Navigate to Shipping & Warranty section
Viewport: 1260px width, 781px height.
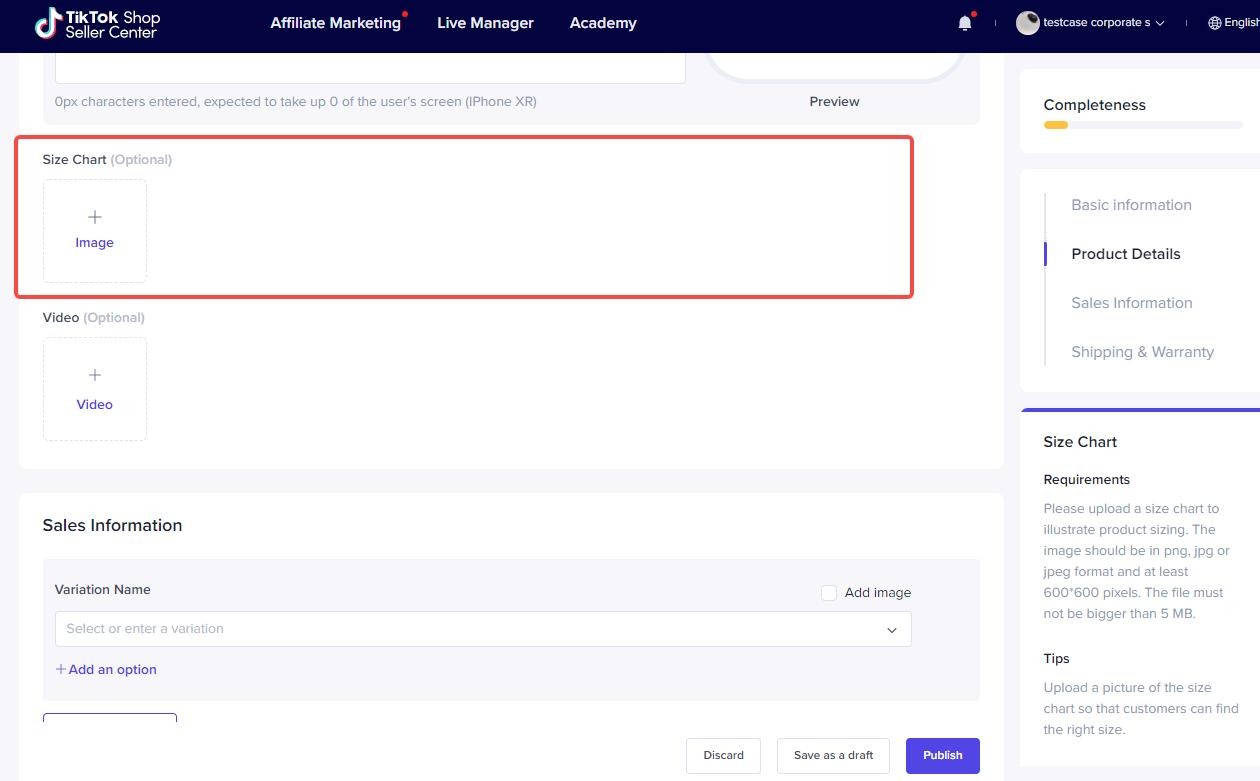(x=1142, y=352)
